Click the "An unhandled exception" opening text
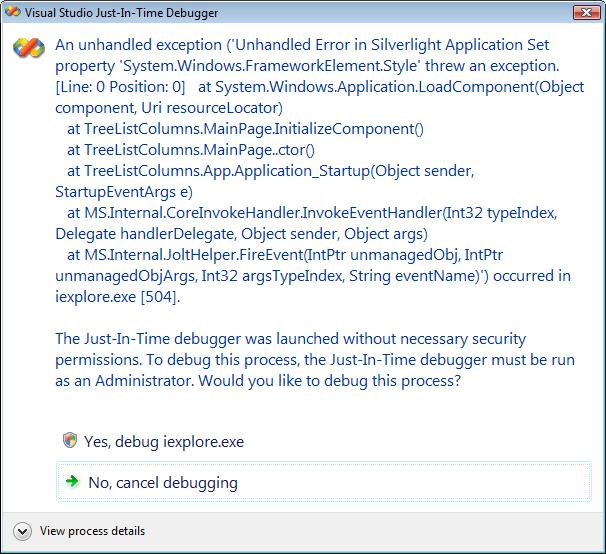Viewport: 606px width, 554px height. click(138, 46)
